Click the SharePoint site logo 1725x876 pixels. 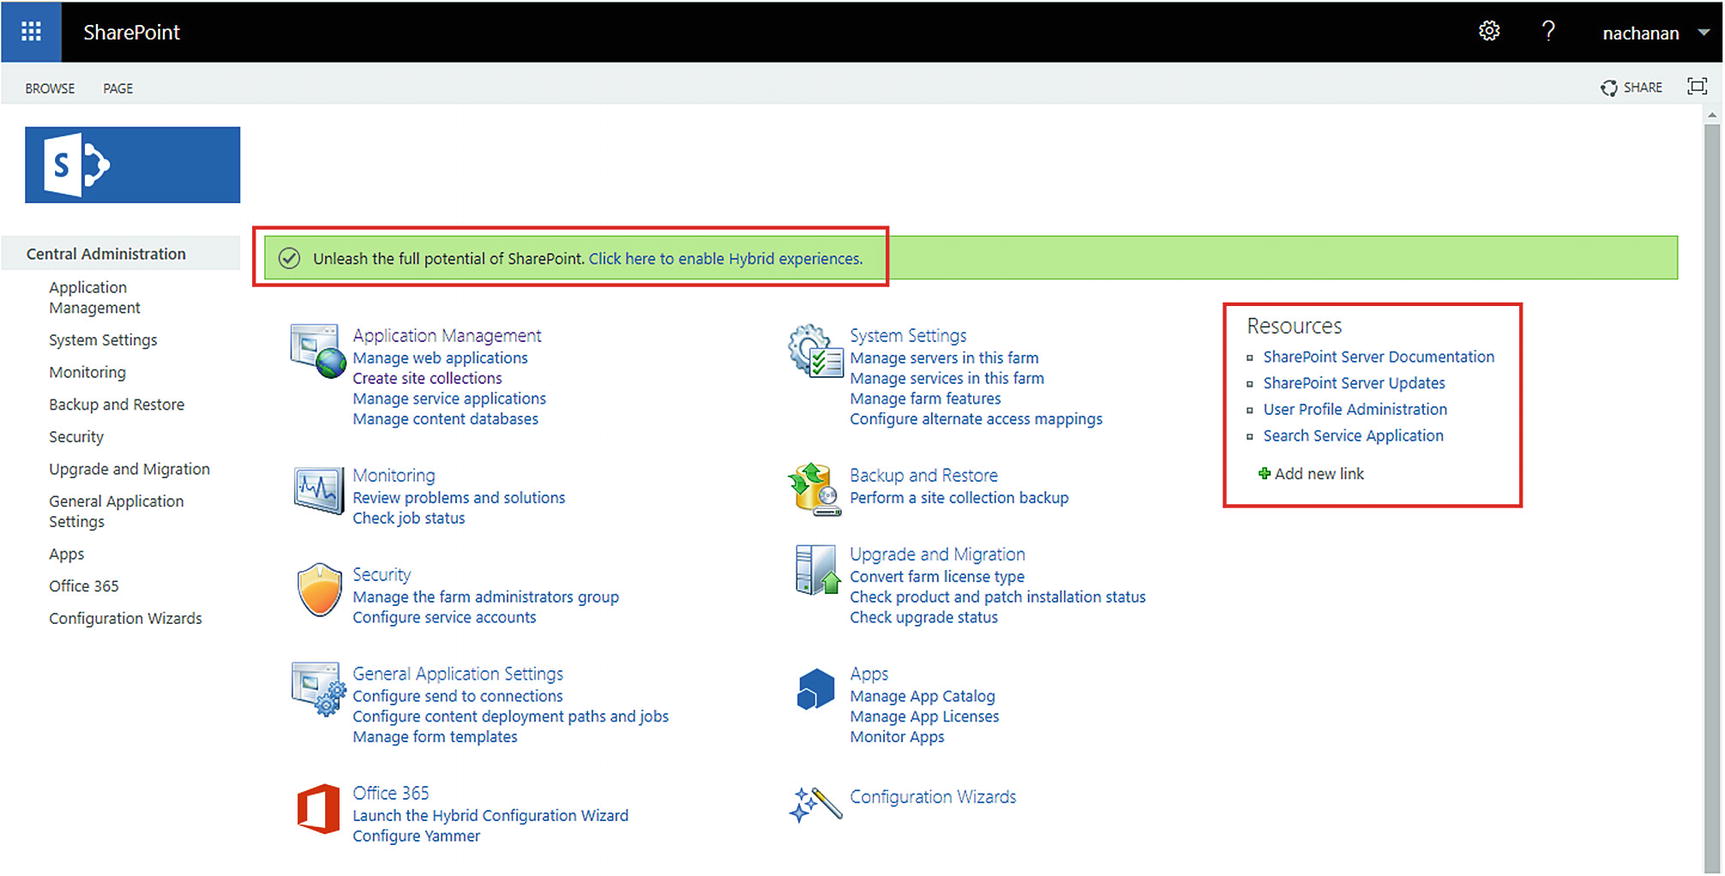(133, 165)
